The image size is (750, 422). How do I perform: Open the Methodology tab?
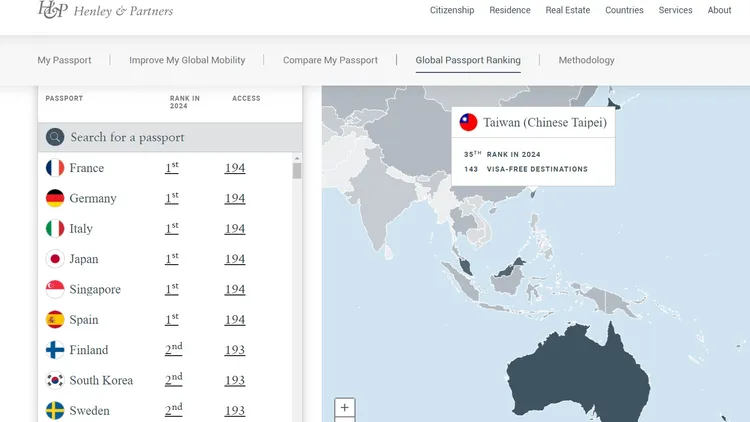point(586,60)
